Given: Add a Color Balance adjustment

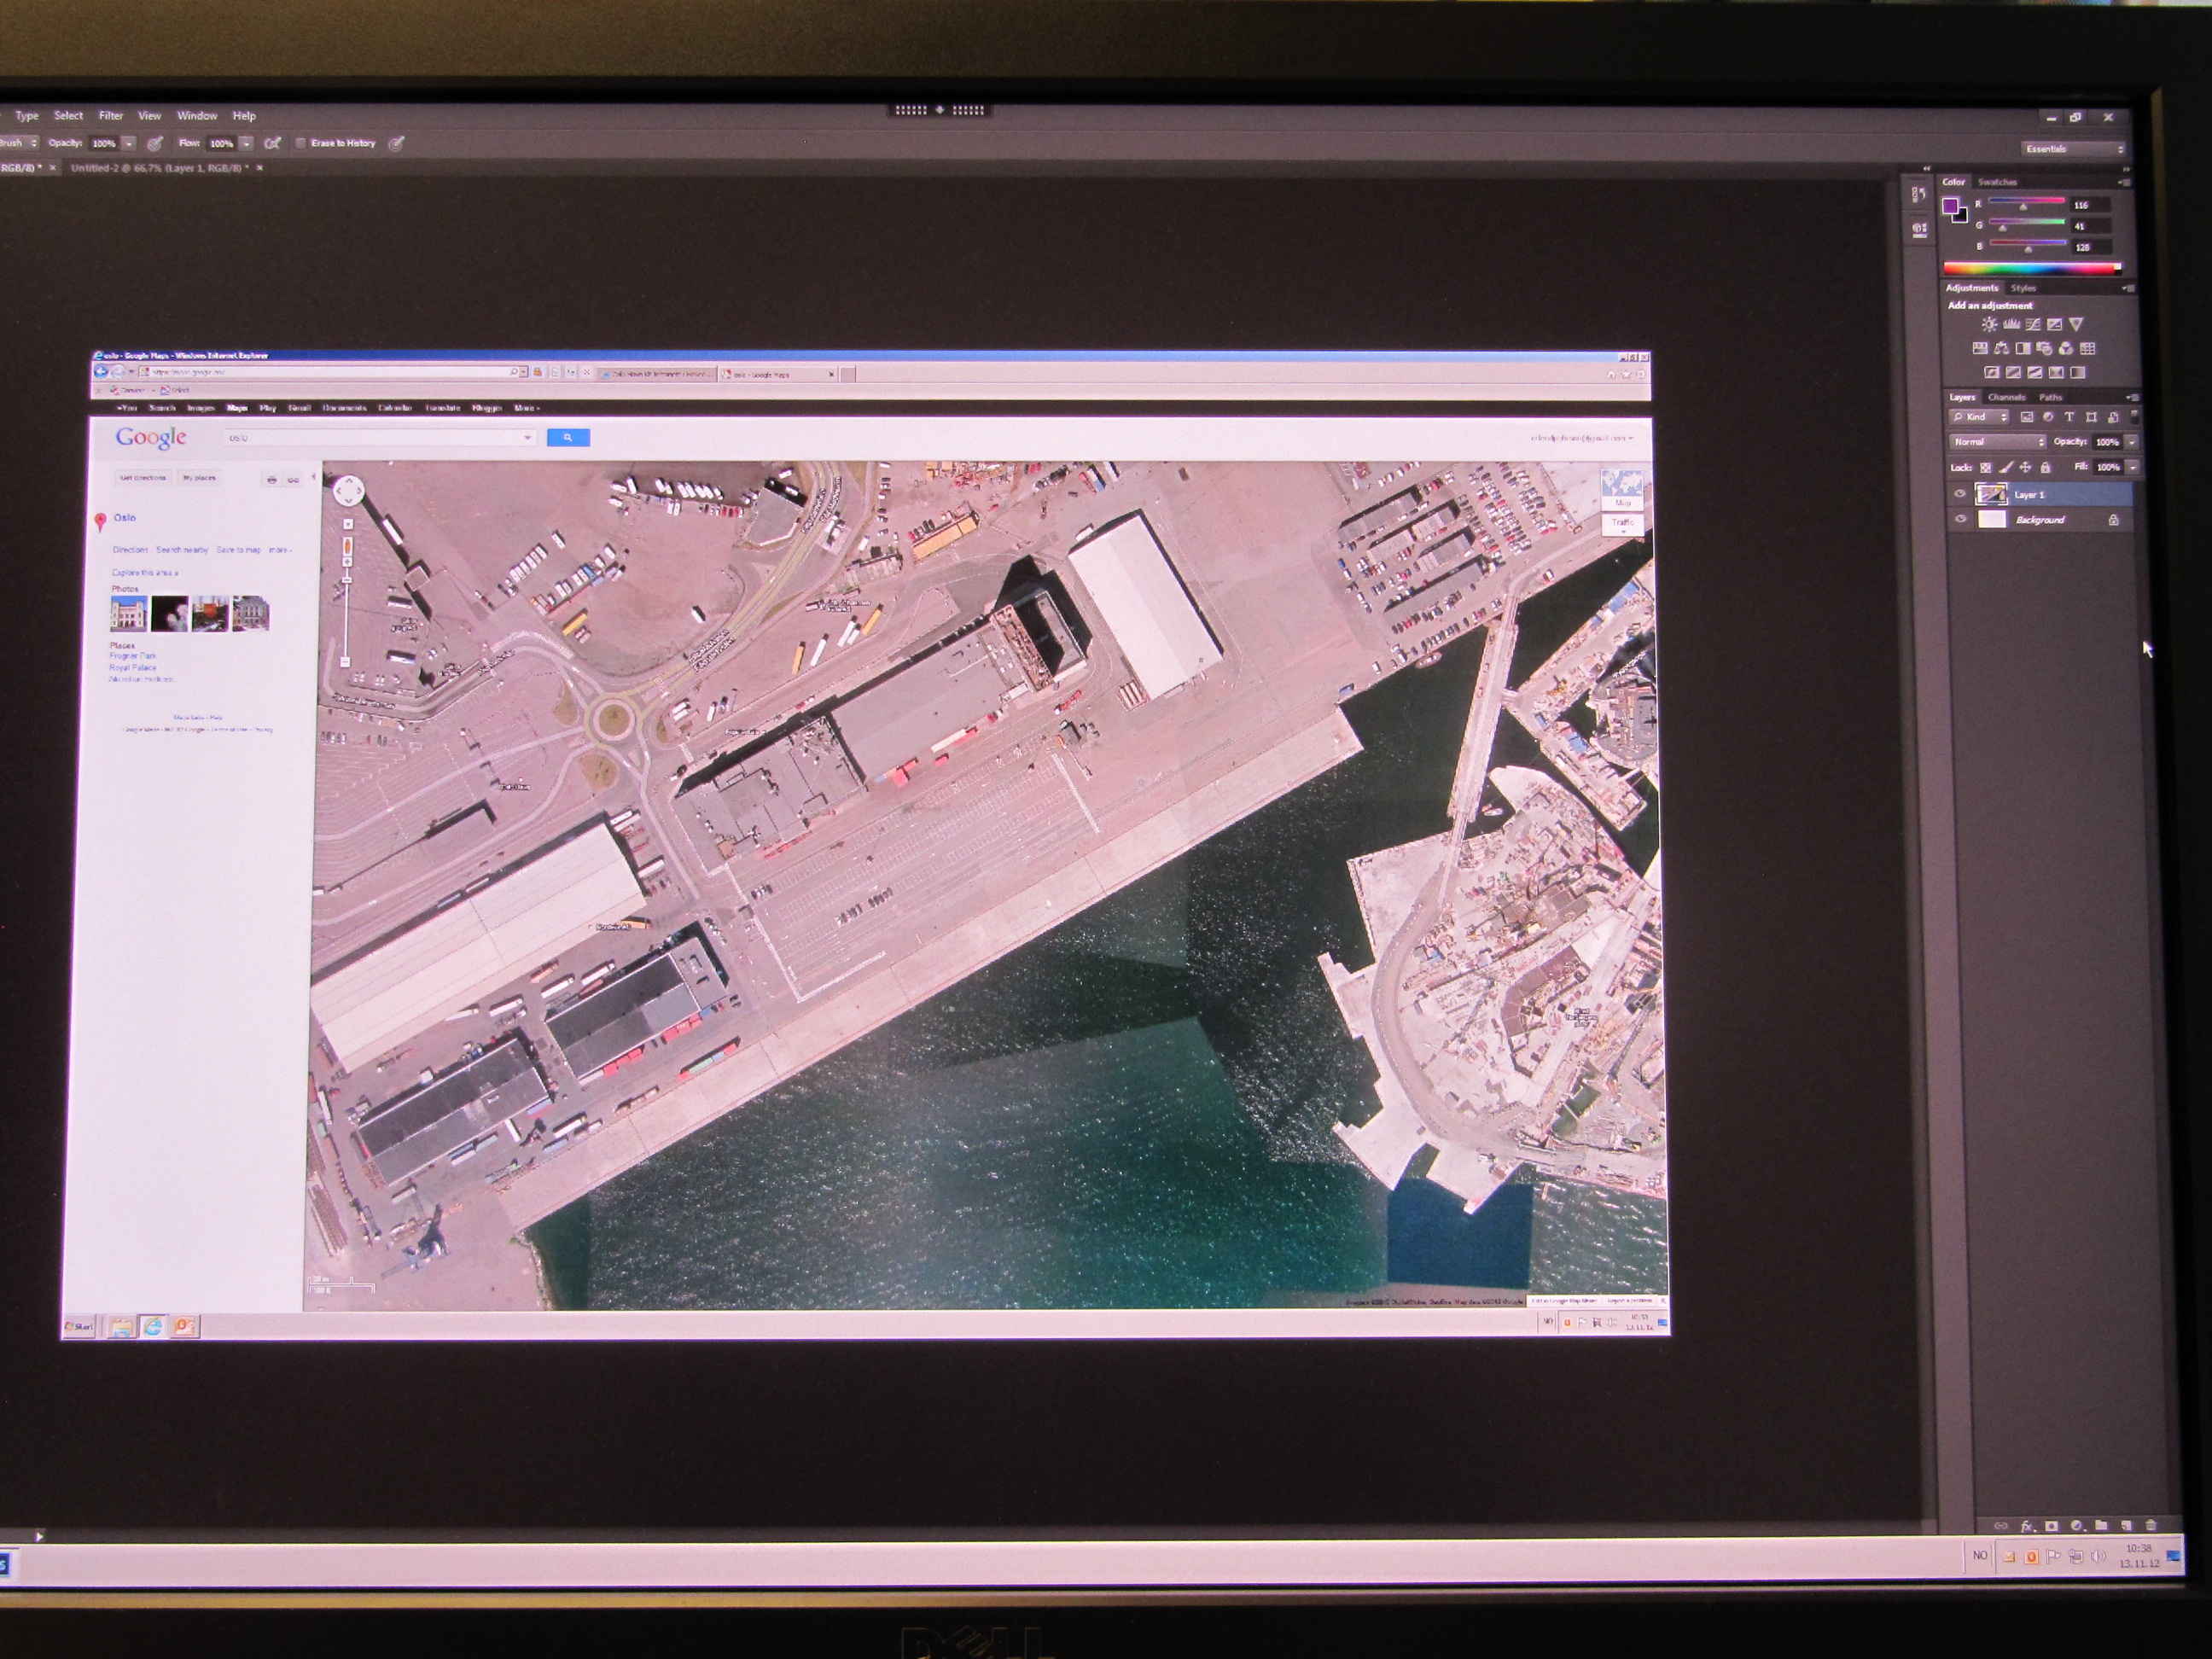Looking at the screenshot, I should 2001,349.
